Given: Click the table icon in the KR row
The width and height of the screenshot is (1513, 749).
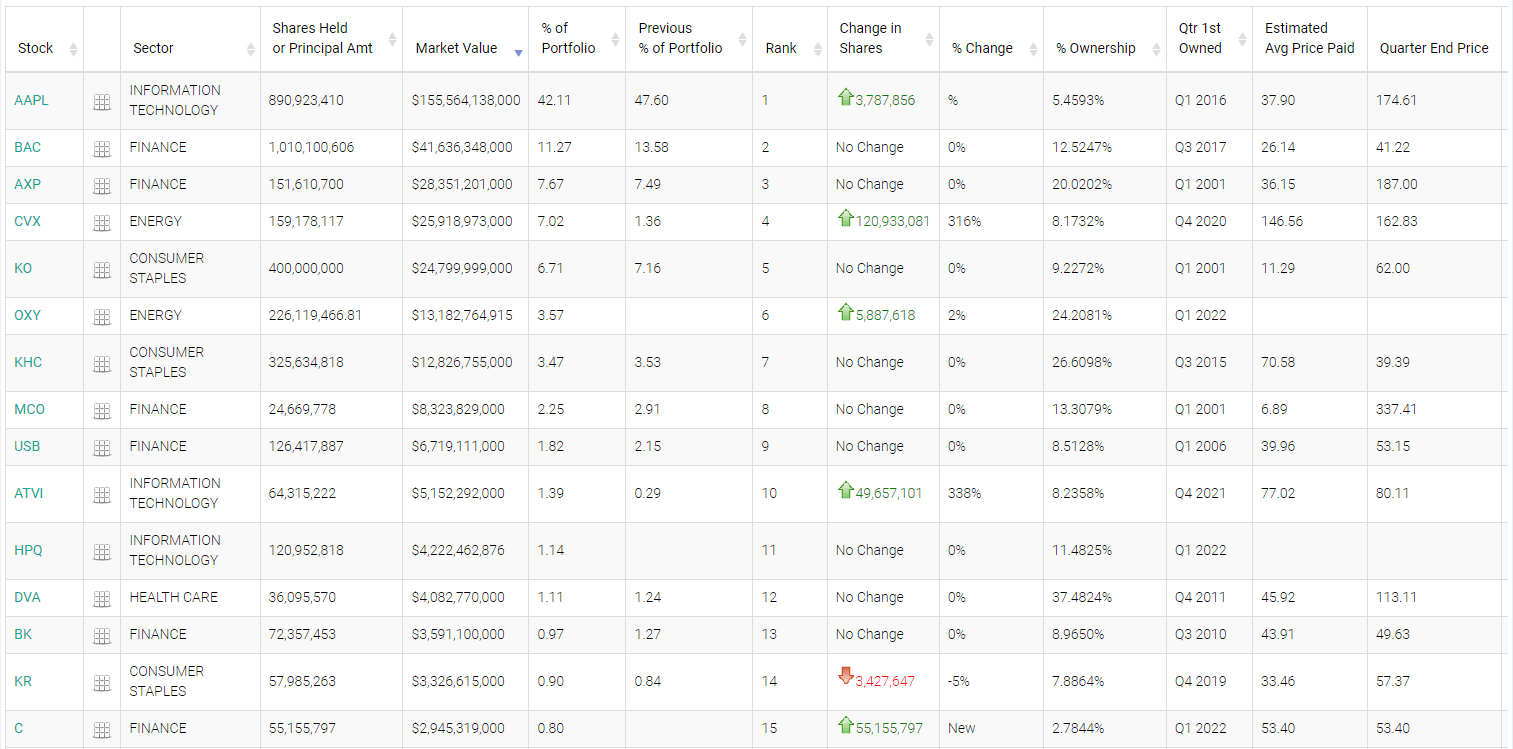Looking at the screenshot, I should coord(101,683).
